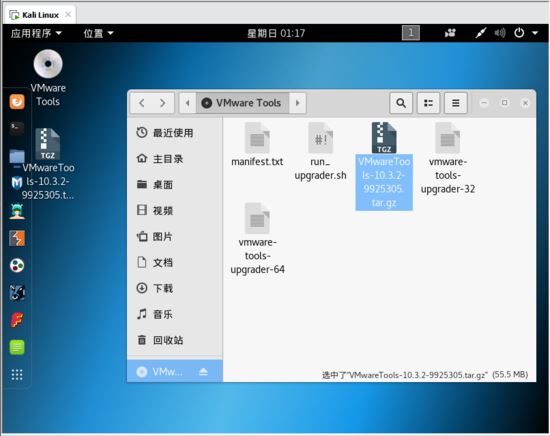Open 文档 documents folder in sidebar
The height and width of the screenshot is (436, 550).
click(175, 262)
